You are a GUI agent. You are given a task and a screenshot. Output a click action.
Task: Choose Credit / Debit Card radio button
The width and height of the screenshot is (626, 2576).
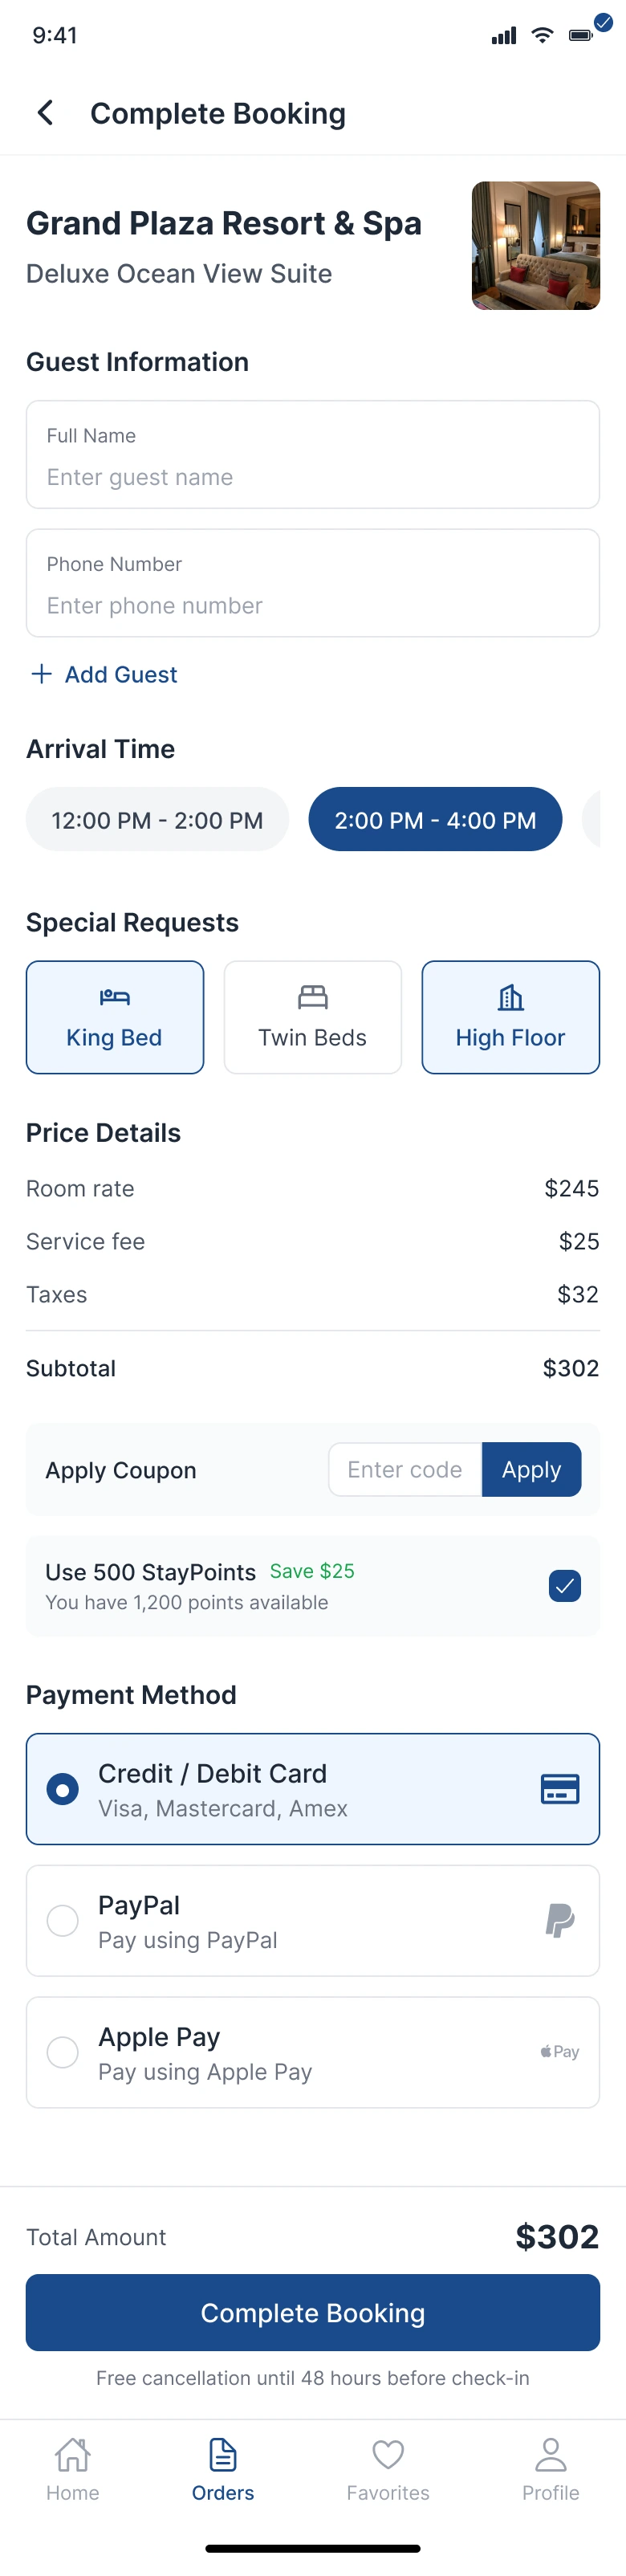(63, 1788)
